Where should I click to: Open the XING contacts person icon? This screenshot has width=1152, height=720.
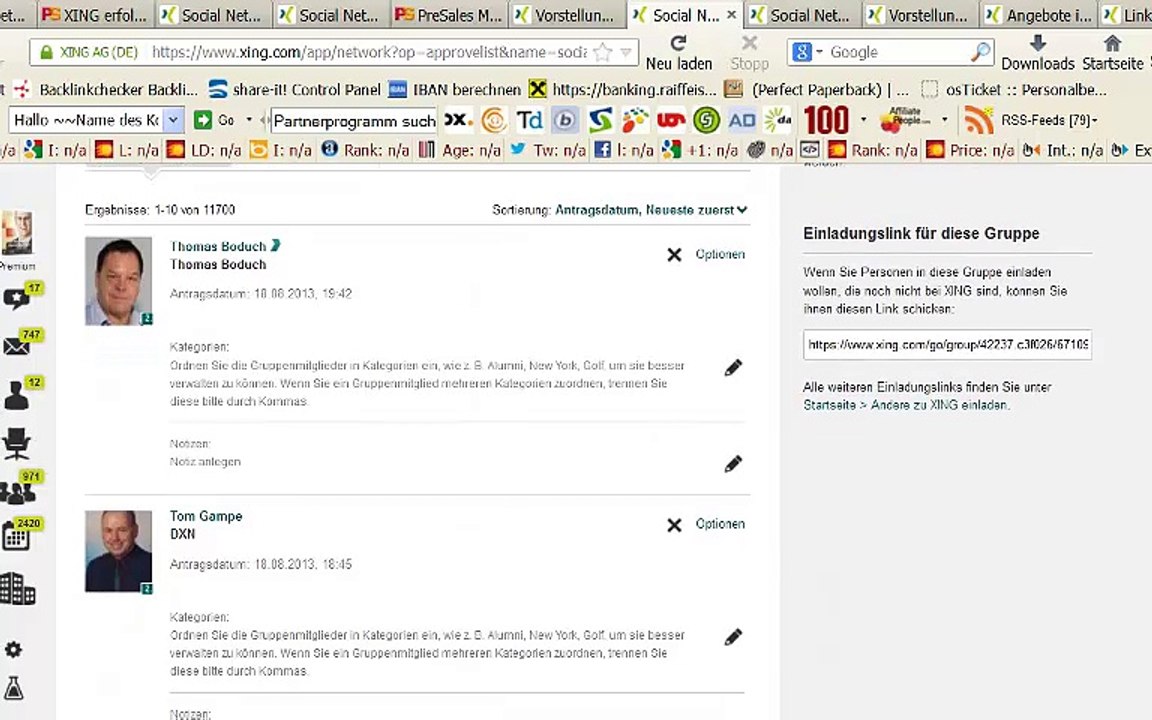coord(16,395)
